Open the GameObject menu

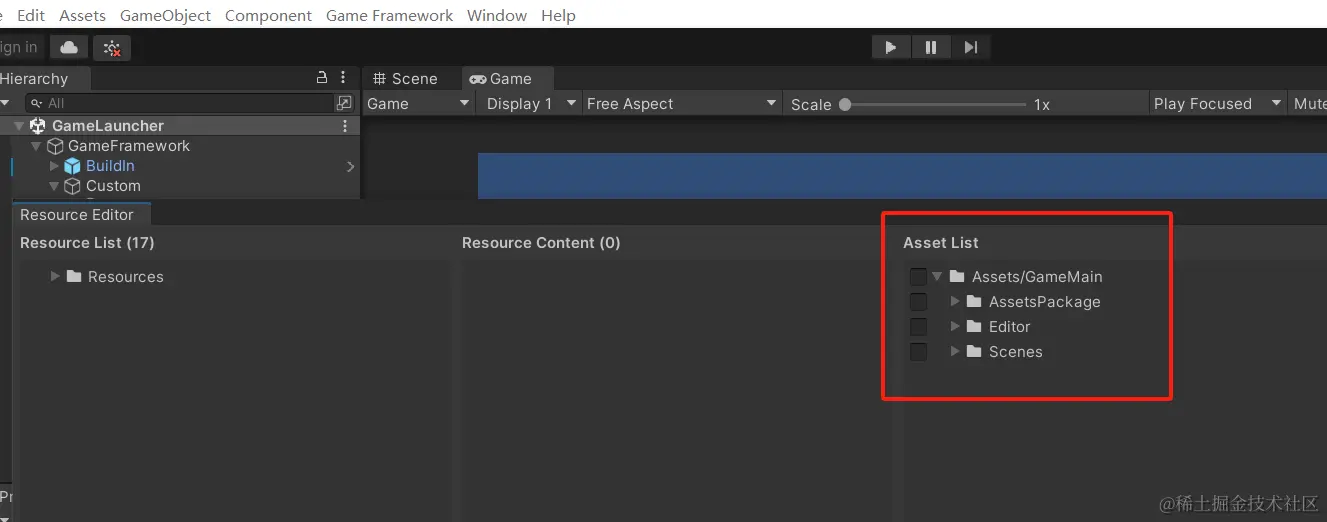(165, 15)
